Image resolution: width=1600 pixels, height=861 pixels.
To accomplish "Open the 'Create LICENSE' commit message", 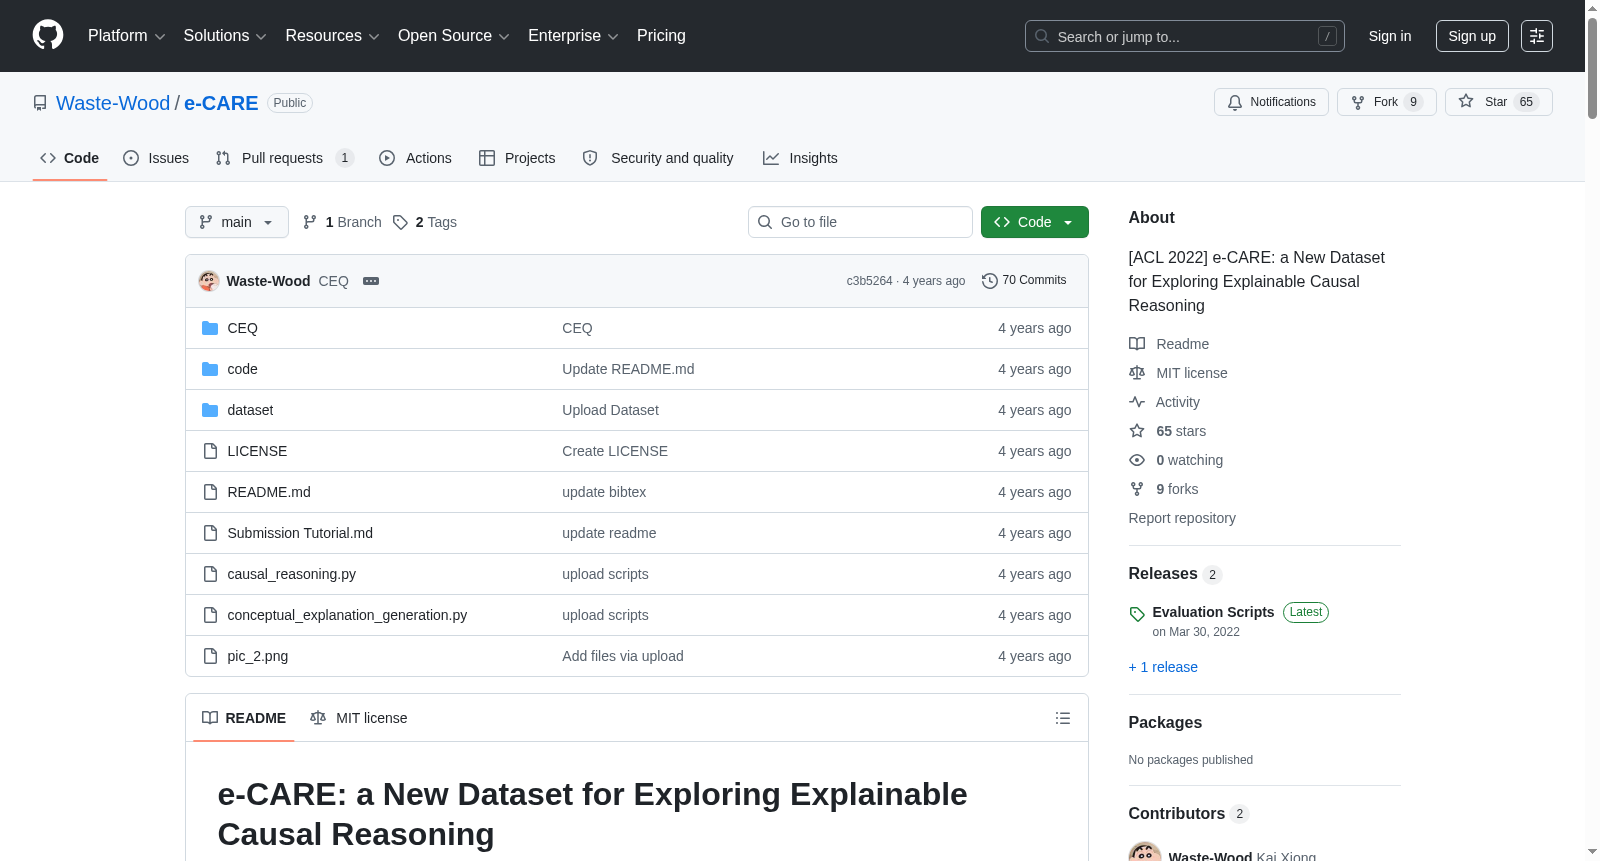I will (x=615, y=451).
